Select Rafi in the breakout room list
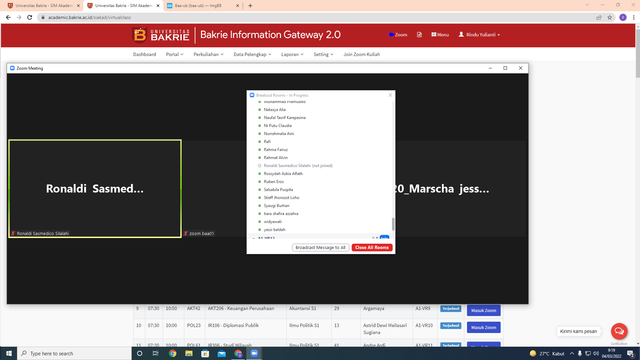Viewport: 640px width, 360px height. point(267,142)
